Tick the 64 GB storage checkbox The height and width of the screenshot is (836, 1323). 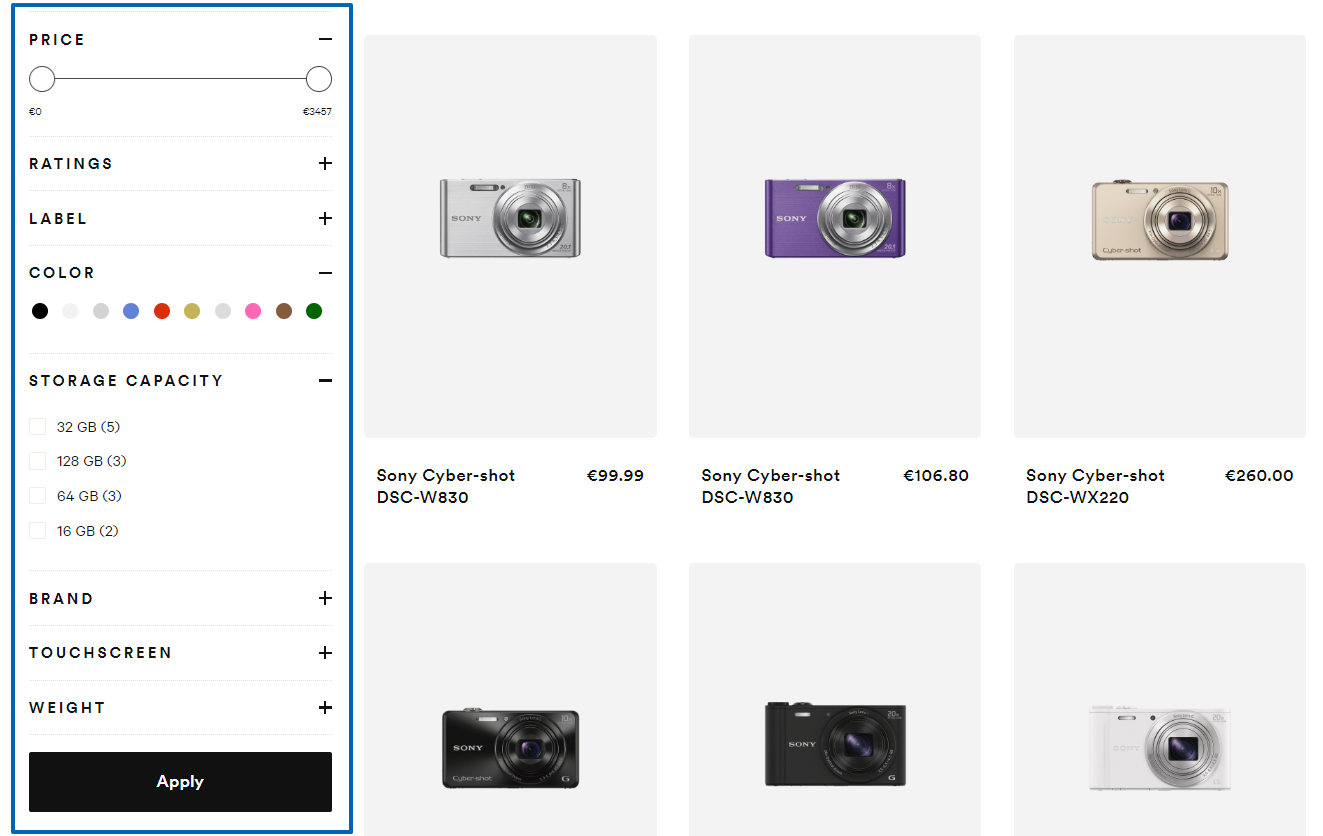pos(38,496)
